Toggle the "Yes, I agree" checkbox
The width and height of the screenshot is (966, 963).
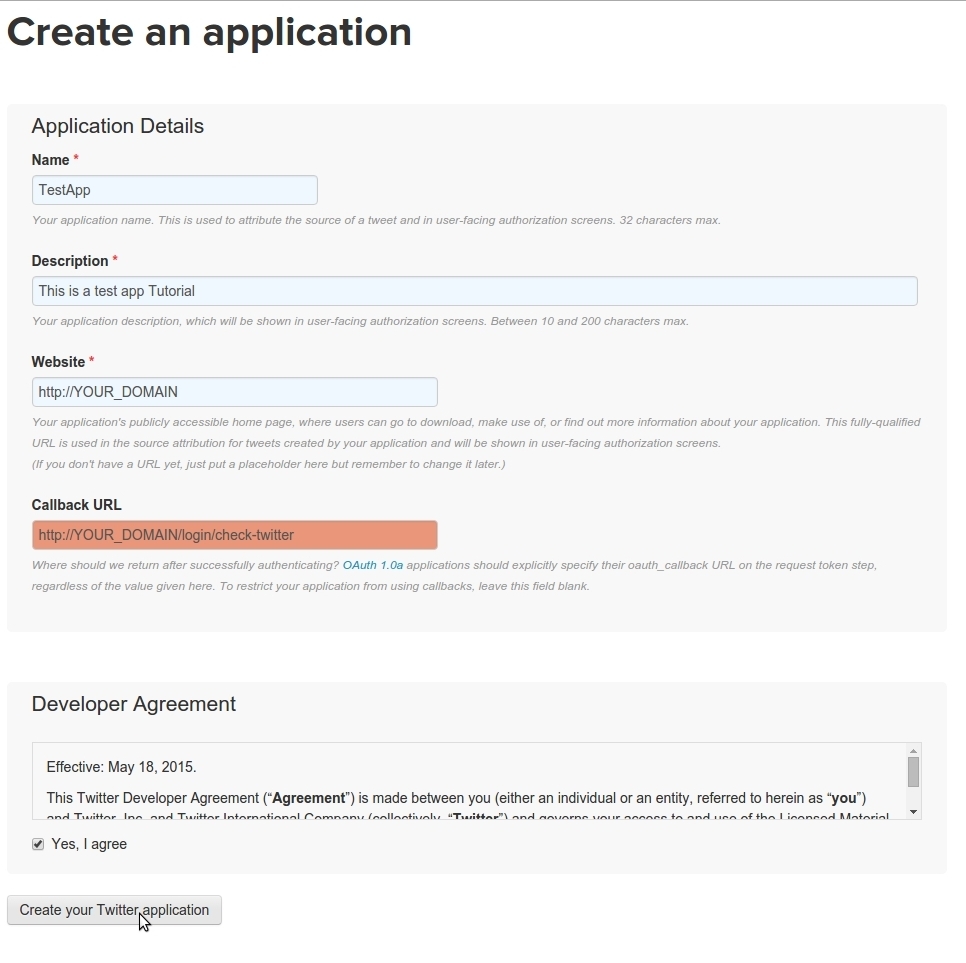click(x=38, y=844)
